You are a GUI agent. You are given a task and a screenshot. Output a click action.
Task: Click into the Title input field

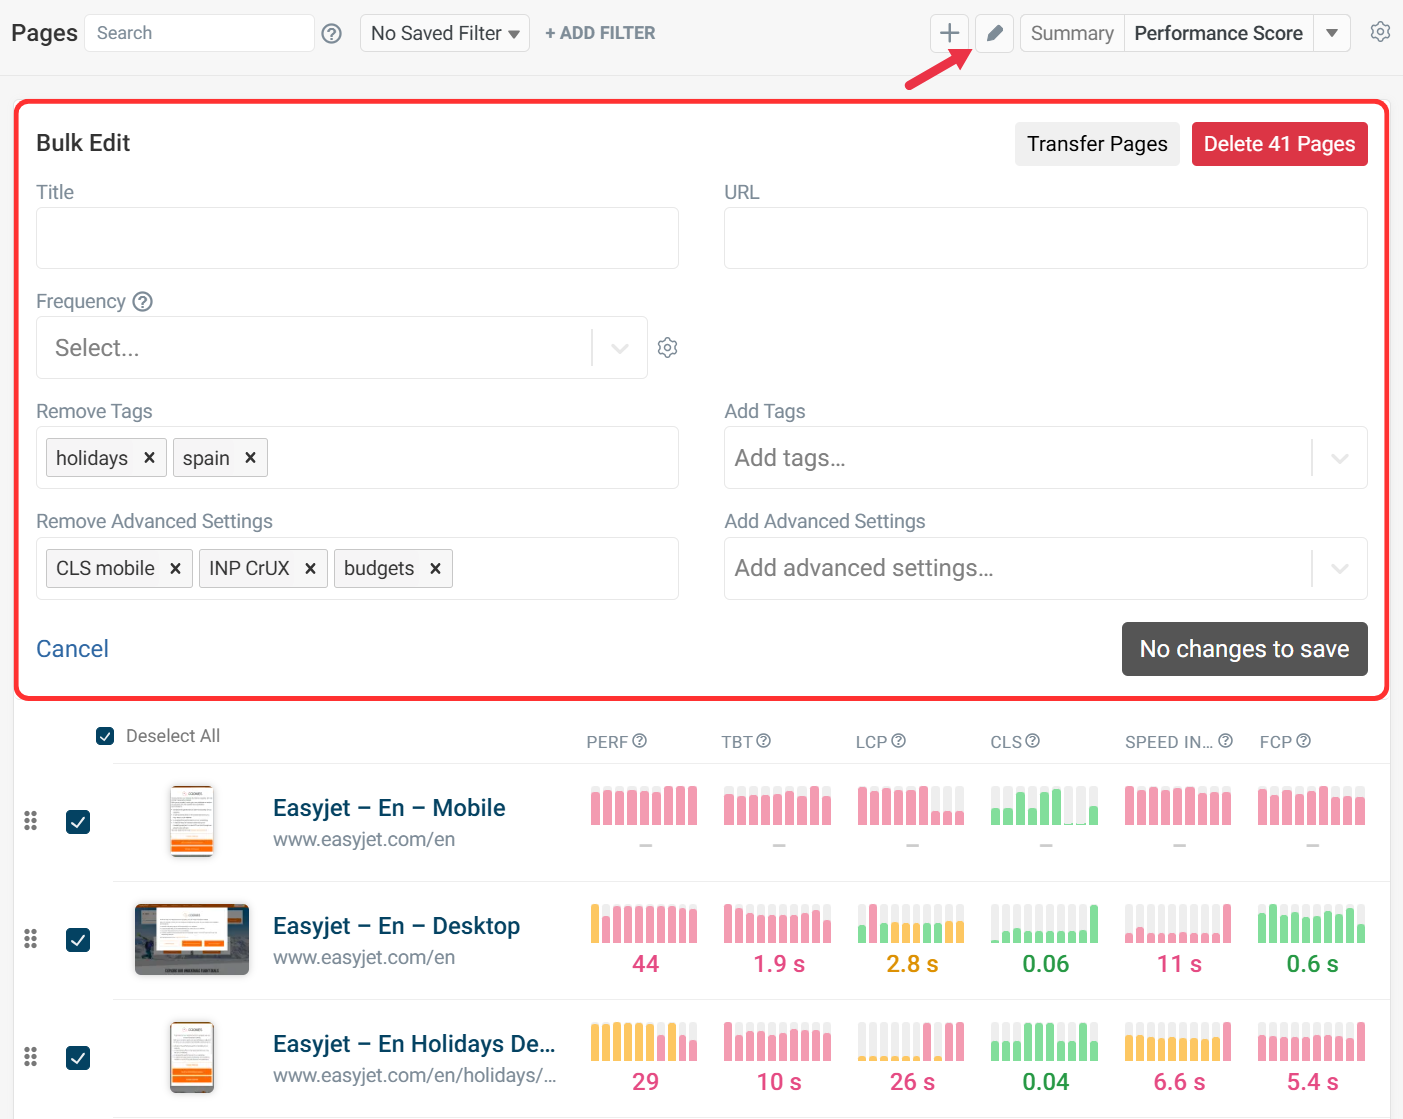click(357, 238)
